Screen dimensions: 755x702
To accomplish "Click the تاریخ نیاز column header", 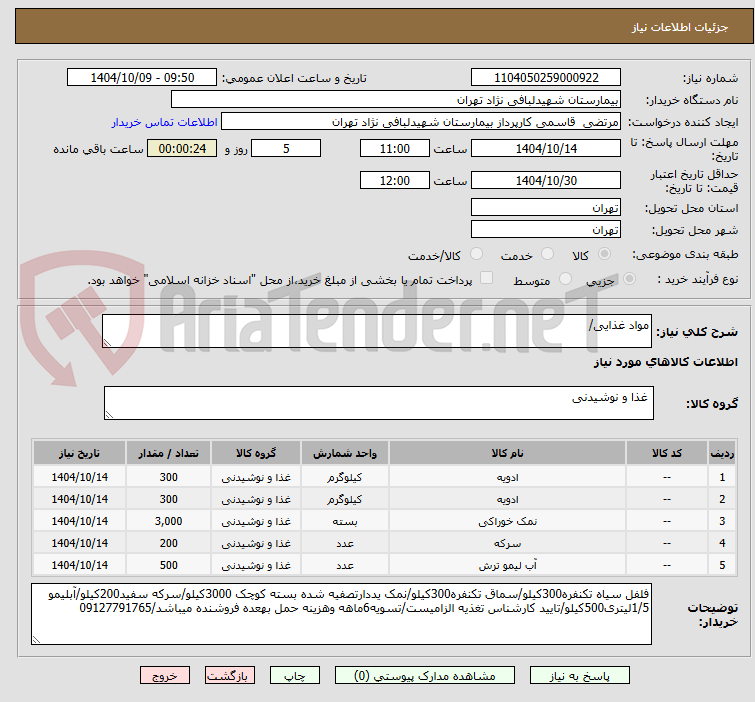I will 79,453.
